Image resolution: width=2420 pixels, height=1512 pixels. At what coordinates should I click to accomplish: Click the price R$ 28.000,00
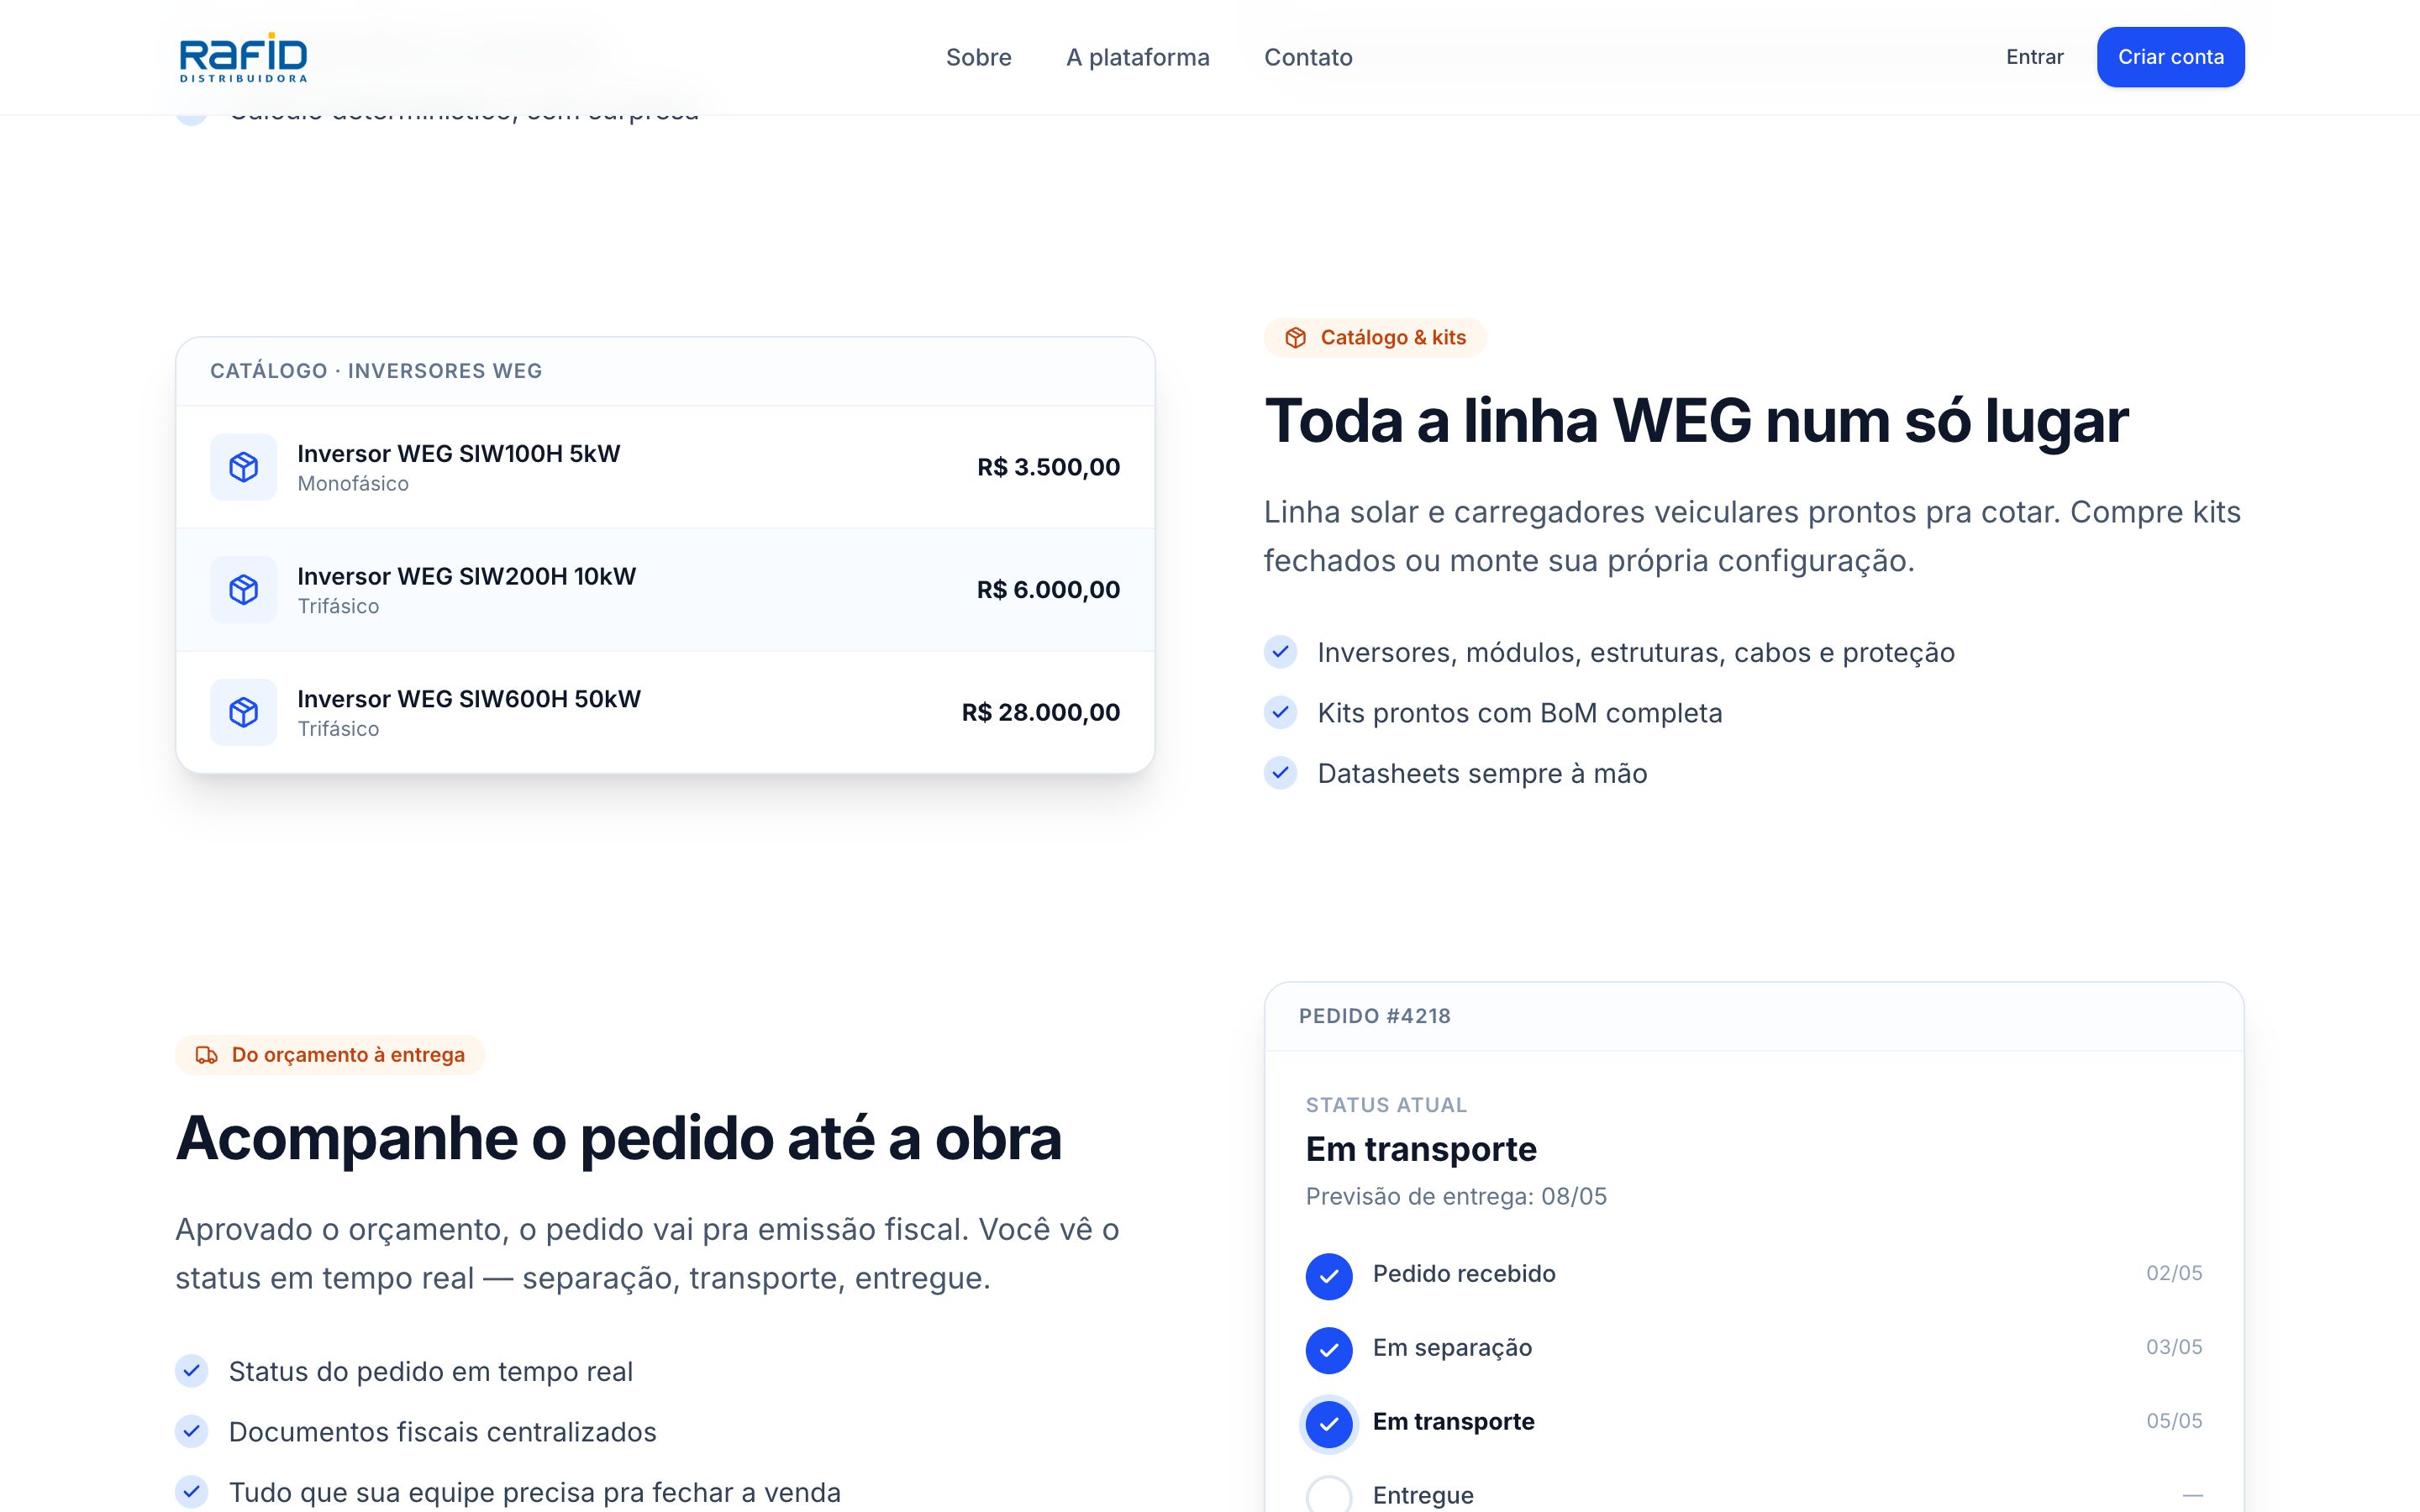[x=1040, y=712]
